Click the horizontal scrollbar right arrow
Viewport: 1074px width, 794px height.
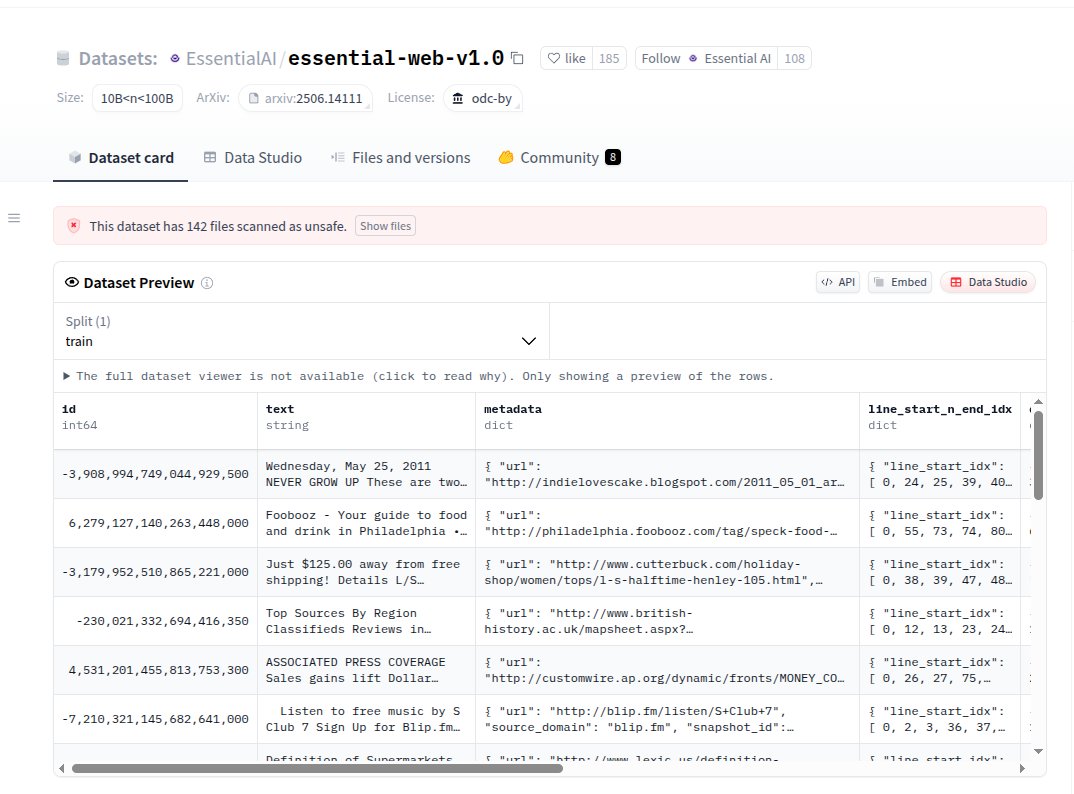pyautogui.click(x=1022, y=769)
